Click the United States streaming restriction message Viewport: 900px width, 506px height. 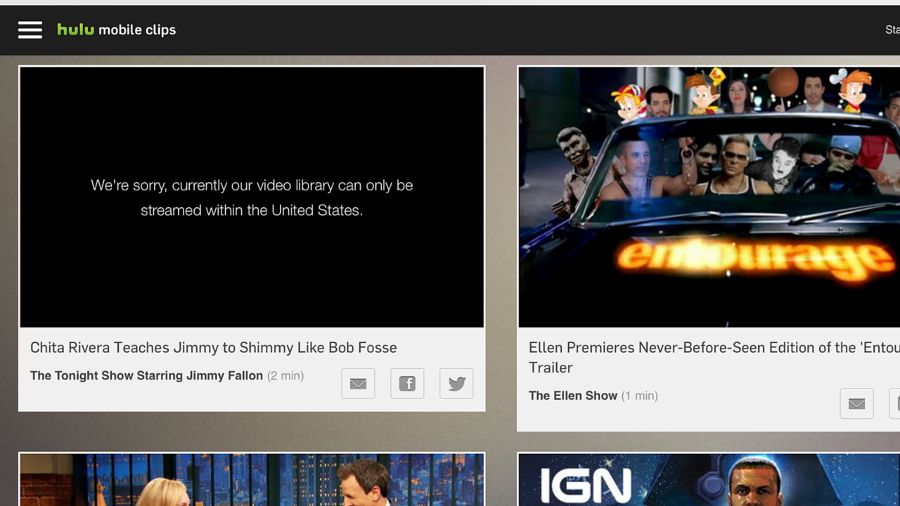[x=252, y=198]
